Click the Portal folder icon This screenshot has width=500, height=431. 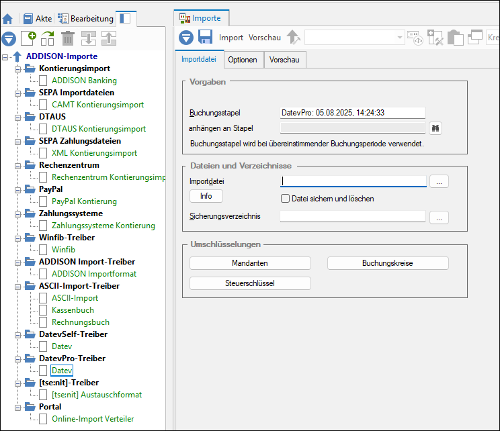click(30, 407)
